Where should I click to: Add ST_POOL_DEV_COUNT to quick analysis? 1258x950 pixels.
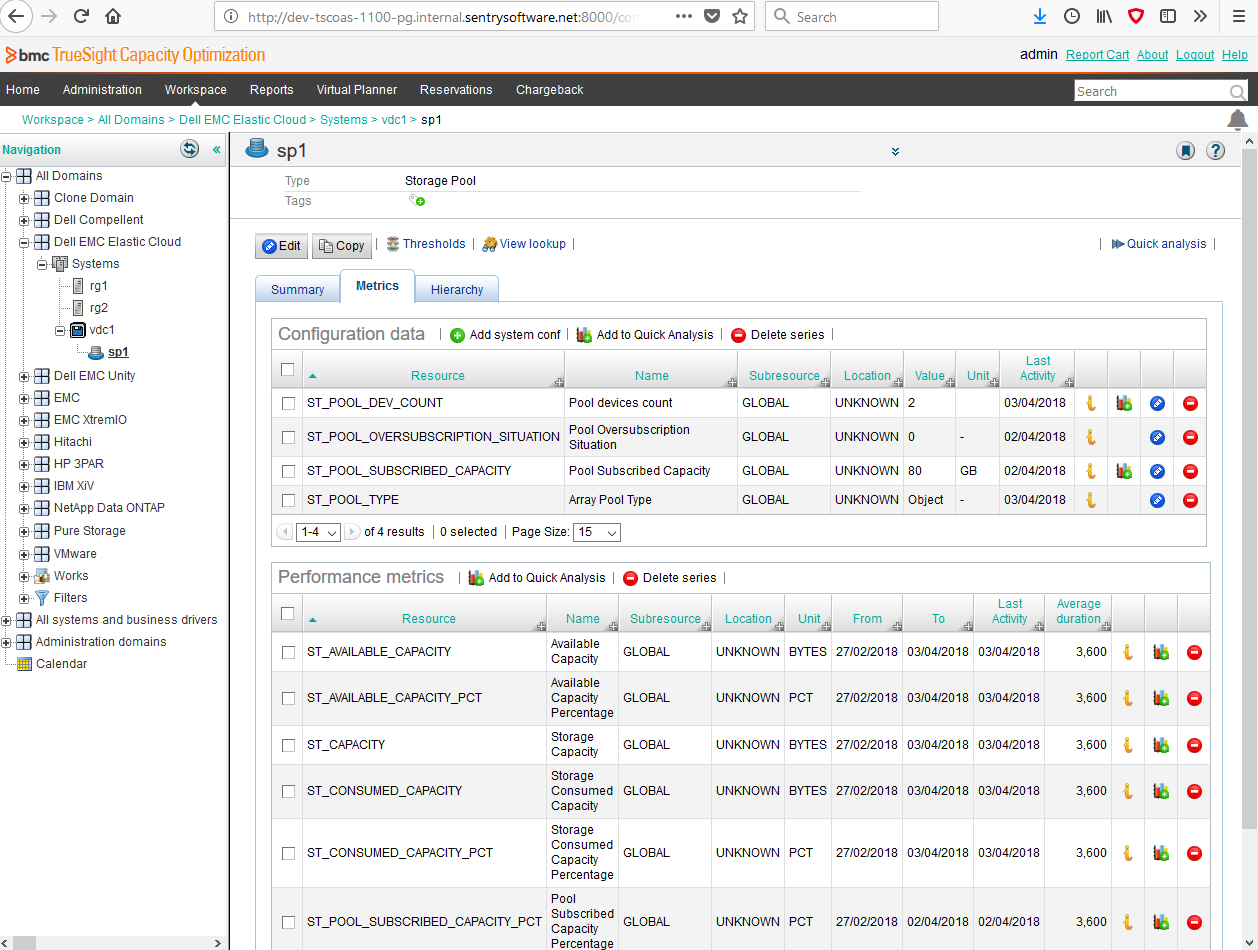point(1124,403)
